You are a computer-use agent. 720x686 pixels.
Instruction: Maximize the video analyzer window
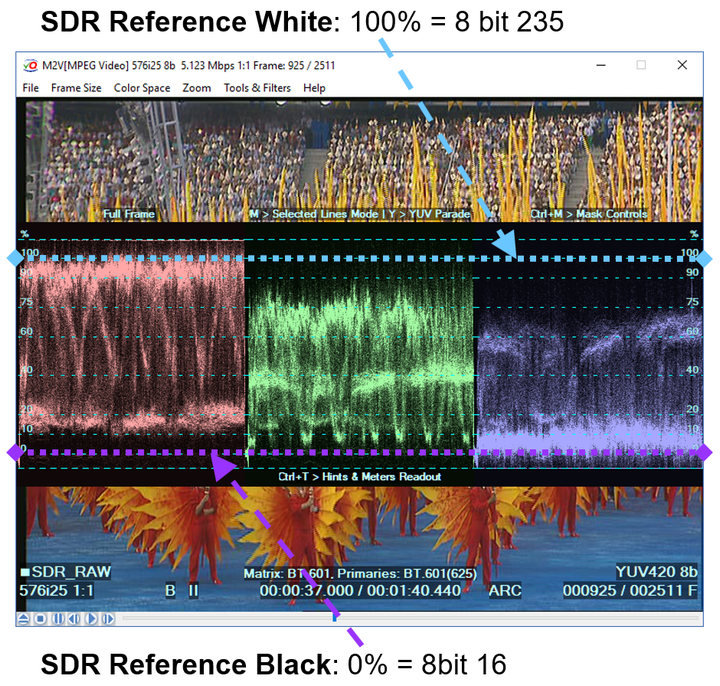coord(641,65)
